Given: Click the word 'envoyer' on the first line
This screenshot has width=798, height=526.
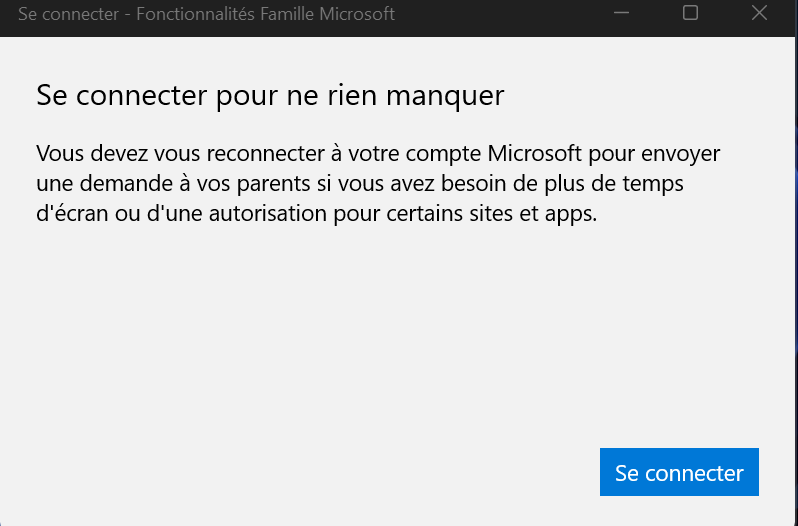Looking at the screenshot, I should 680,154.
